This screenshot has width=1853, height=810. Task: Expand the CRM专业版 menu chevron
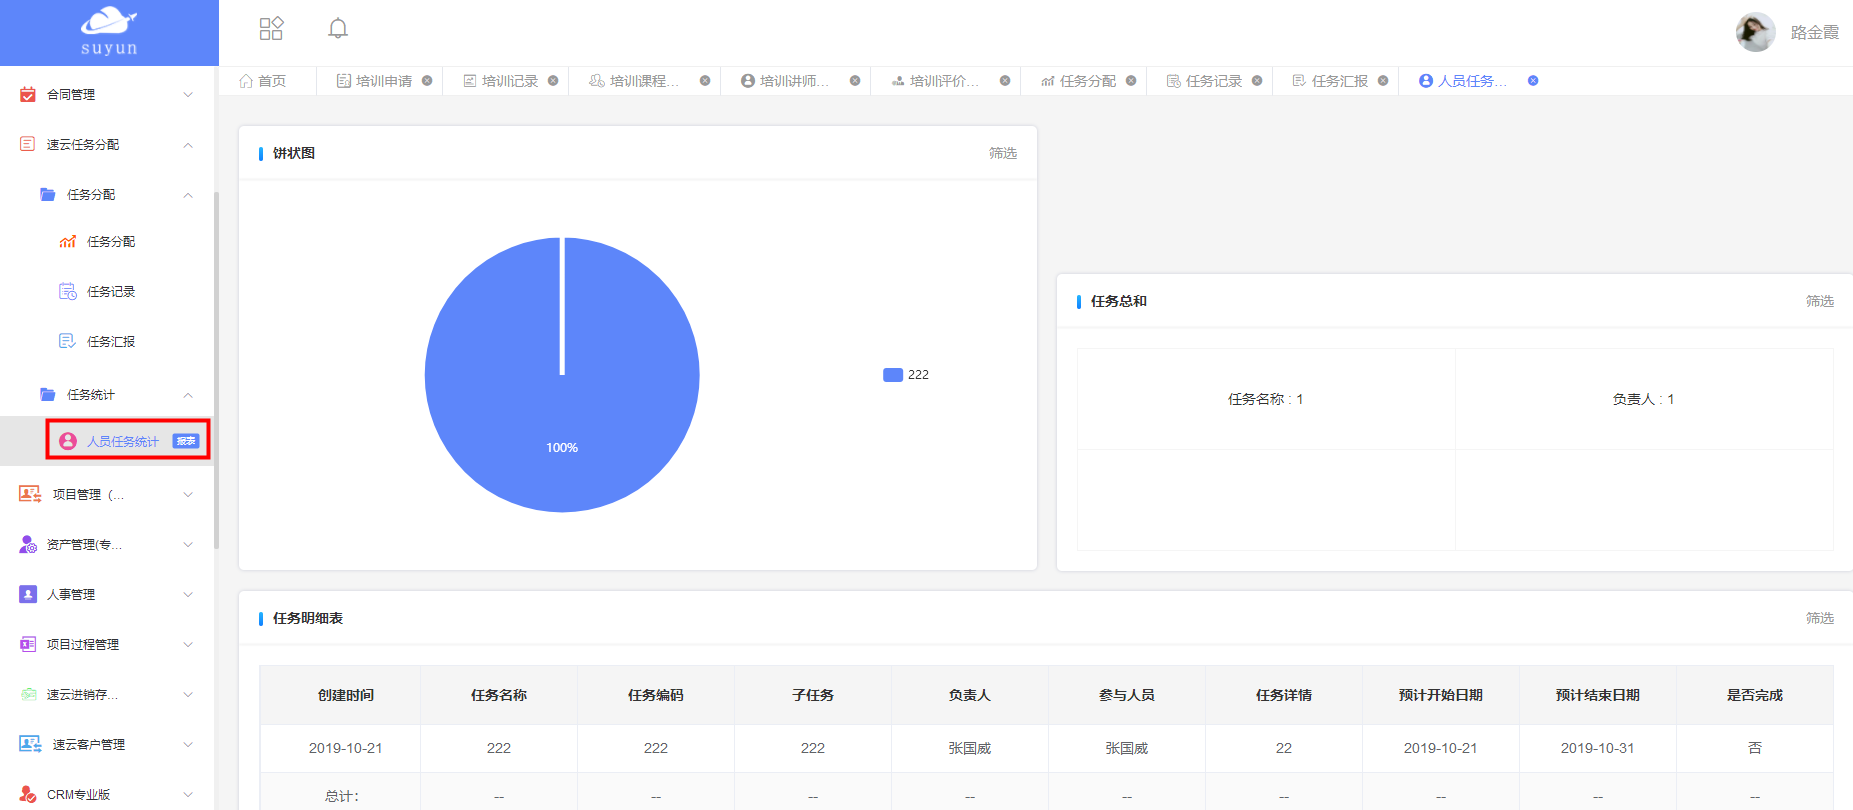pyautogui.click(x=188, y=795)
